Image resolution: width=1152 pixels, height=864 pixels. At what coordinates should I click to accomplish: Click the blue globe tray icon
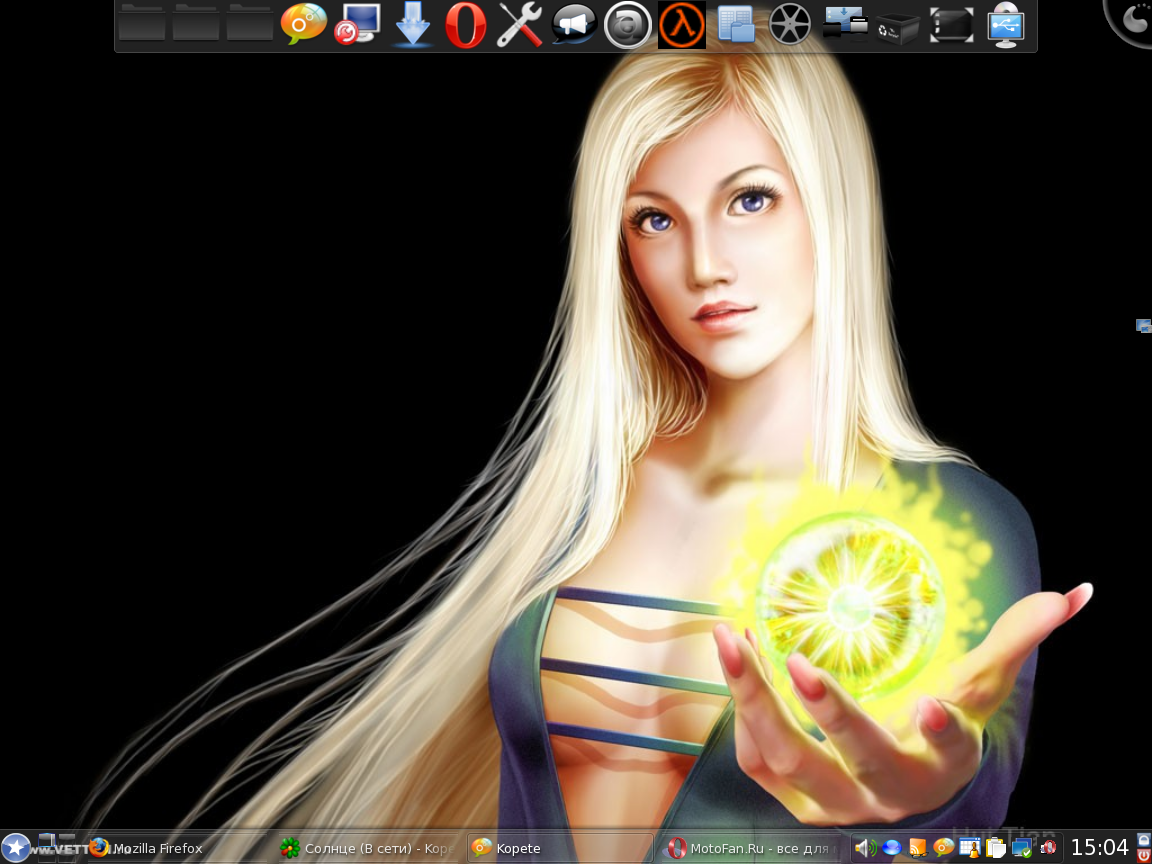tap(892, 849)
